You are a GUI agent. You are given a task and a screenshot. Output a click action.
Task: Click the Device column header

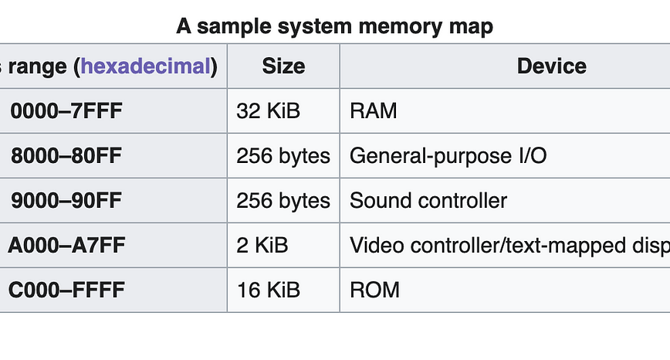(505, 66)
